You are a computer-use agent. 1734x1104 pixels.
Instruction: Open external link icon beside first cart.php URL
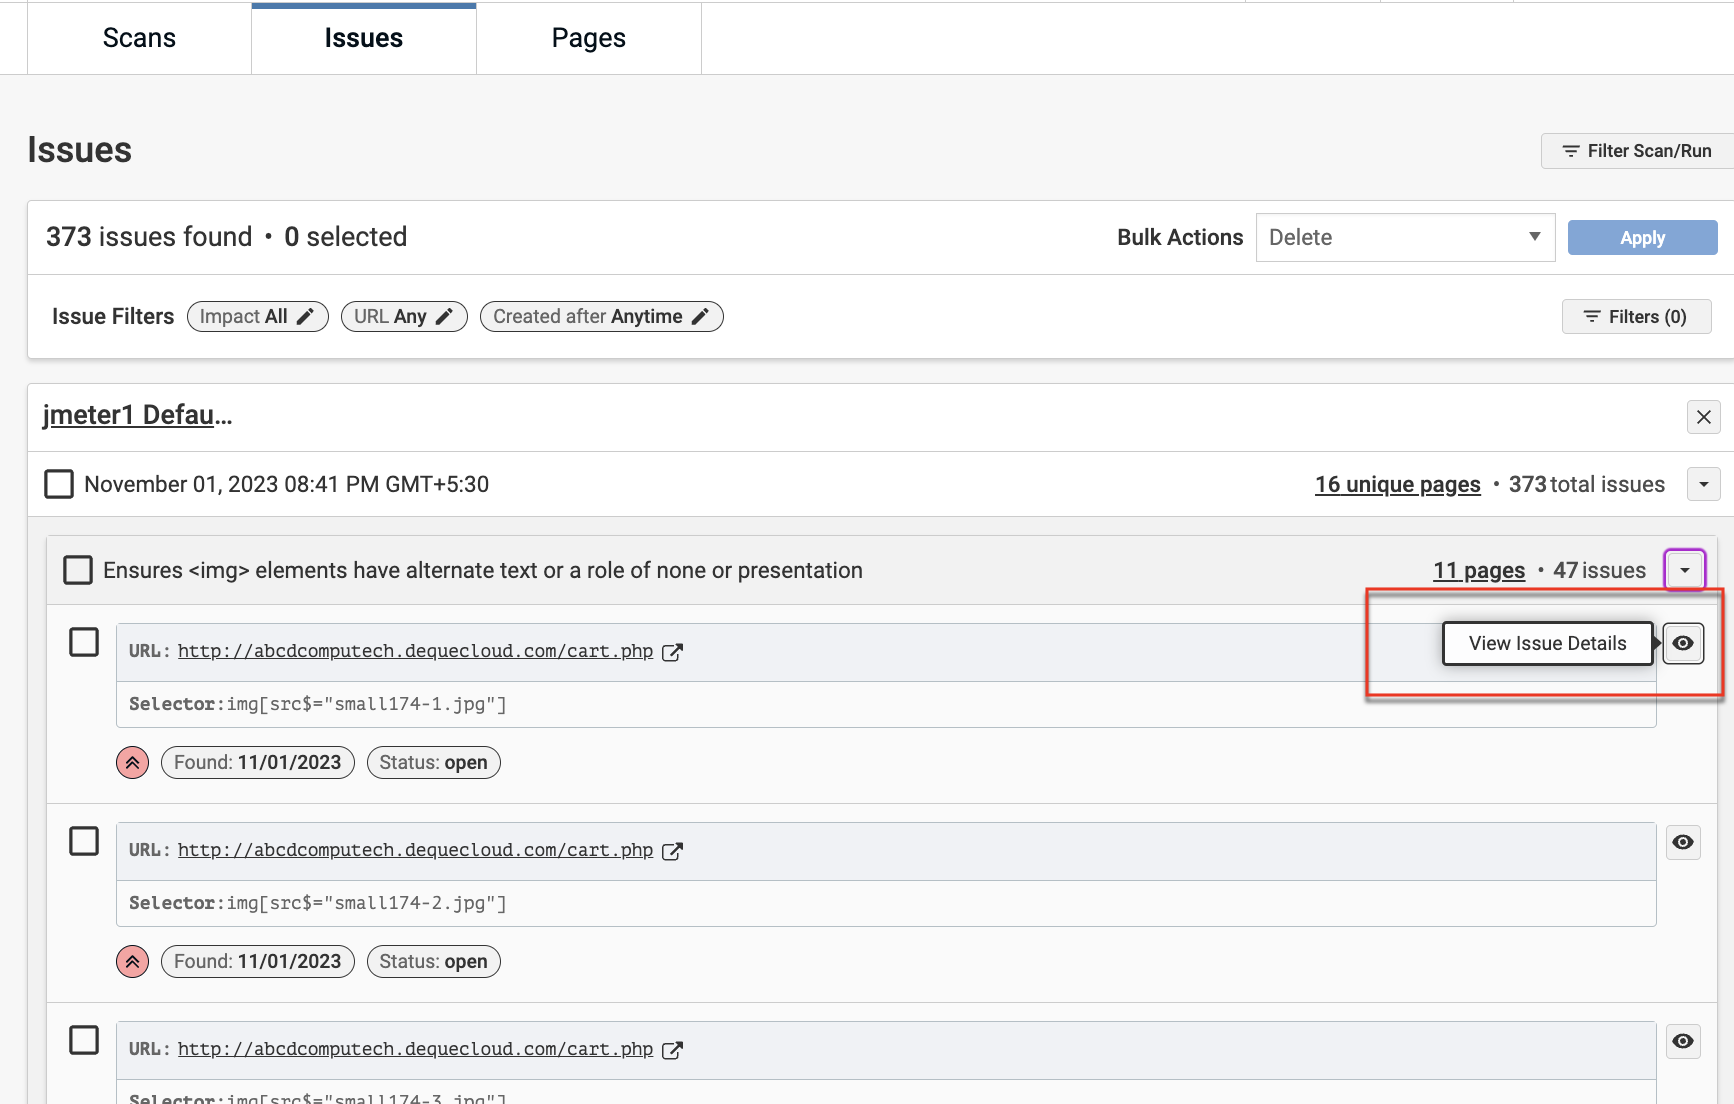click(x=673, y=652)
